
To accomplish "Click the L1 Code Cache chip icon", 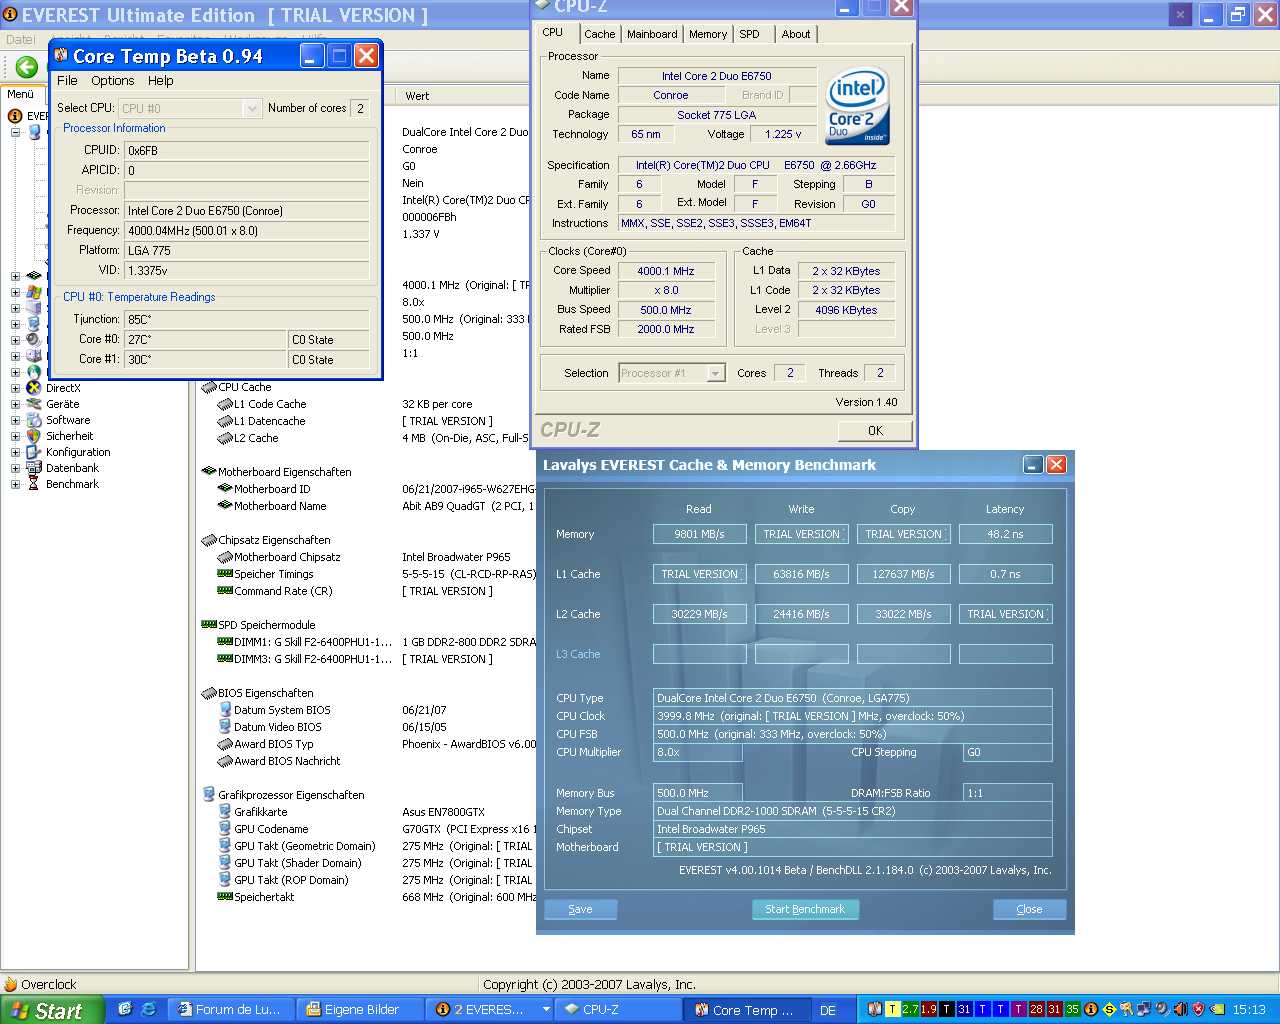I will point(225,404).
